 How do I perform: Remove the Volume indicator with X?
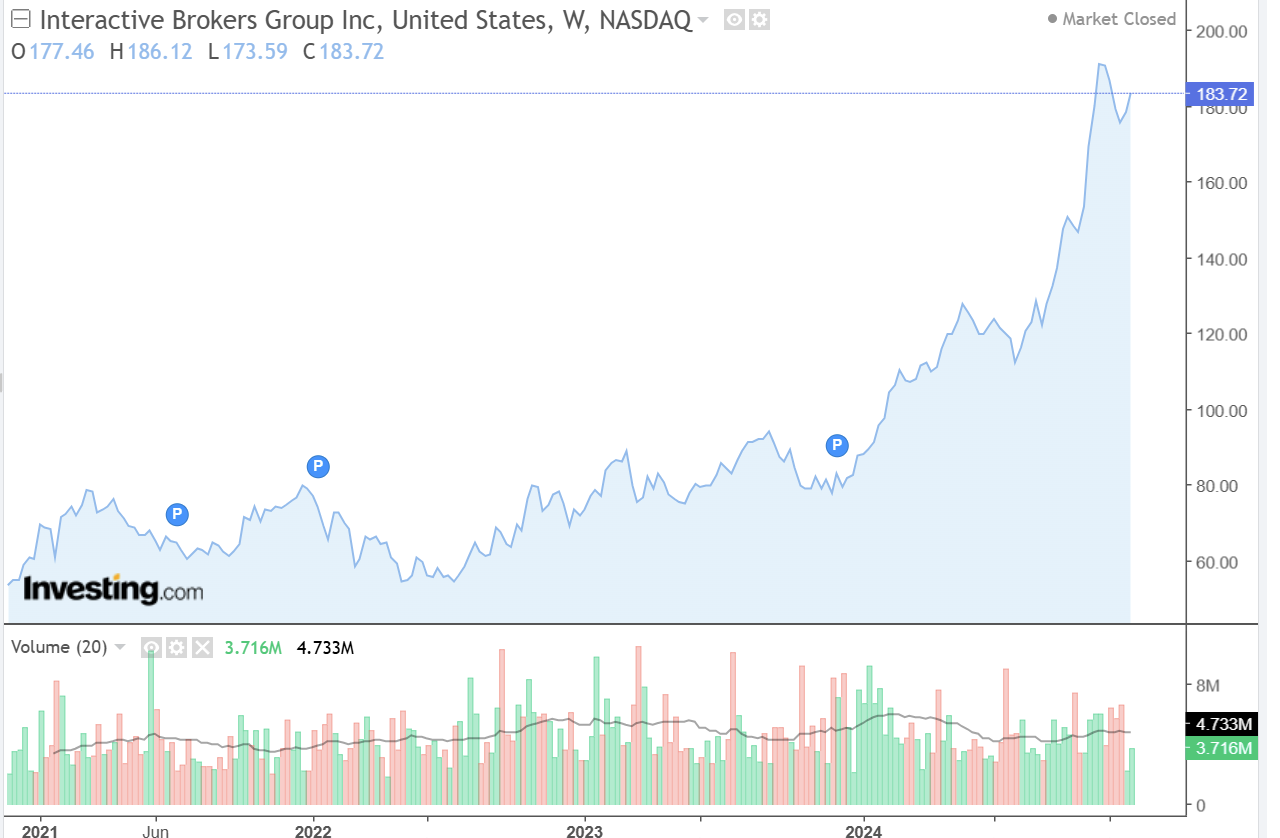tap(202, 647)
